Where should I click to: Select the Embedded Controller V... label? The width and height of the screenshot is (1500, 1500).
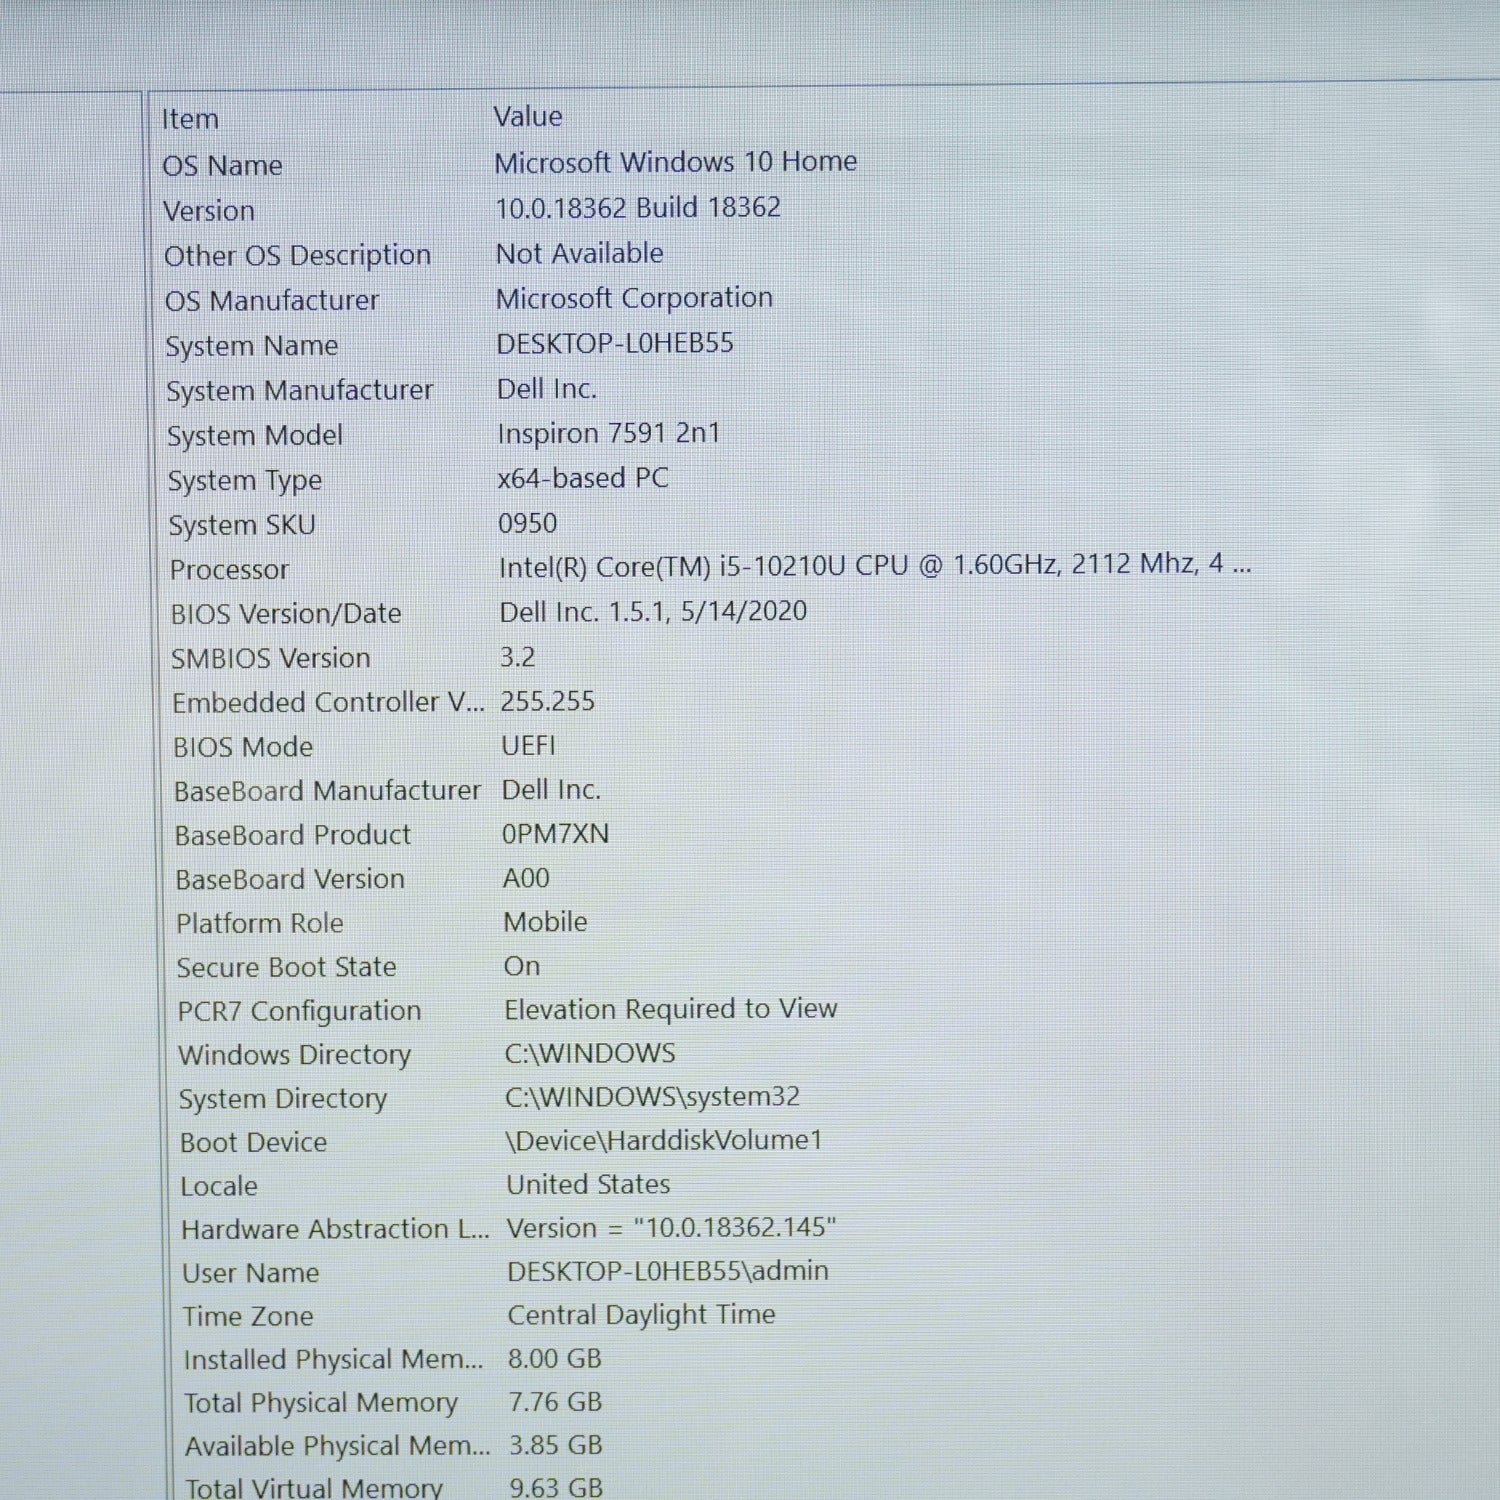pyautogui.click(x=328, y=703)
